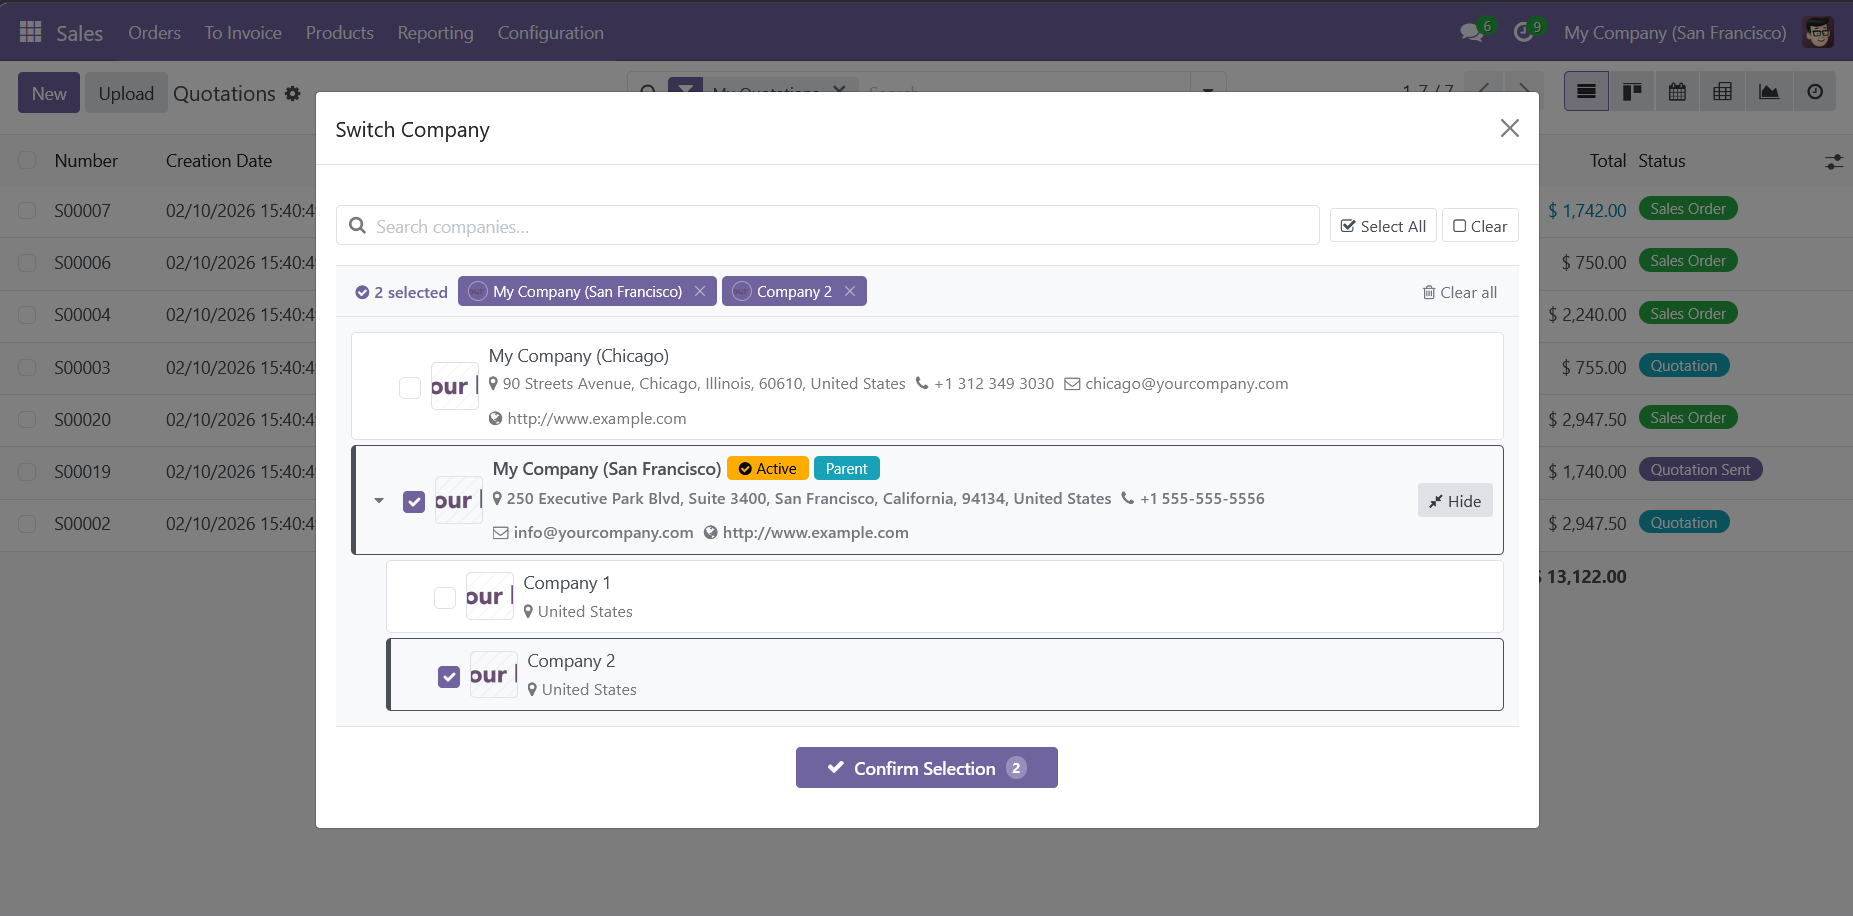The width and height of the screenshot is (1853, 916).
Task: Open the Products menu
Action: coord(339,32)
